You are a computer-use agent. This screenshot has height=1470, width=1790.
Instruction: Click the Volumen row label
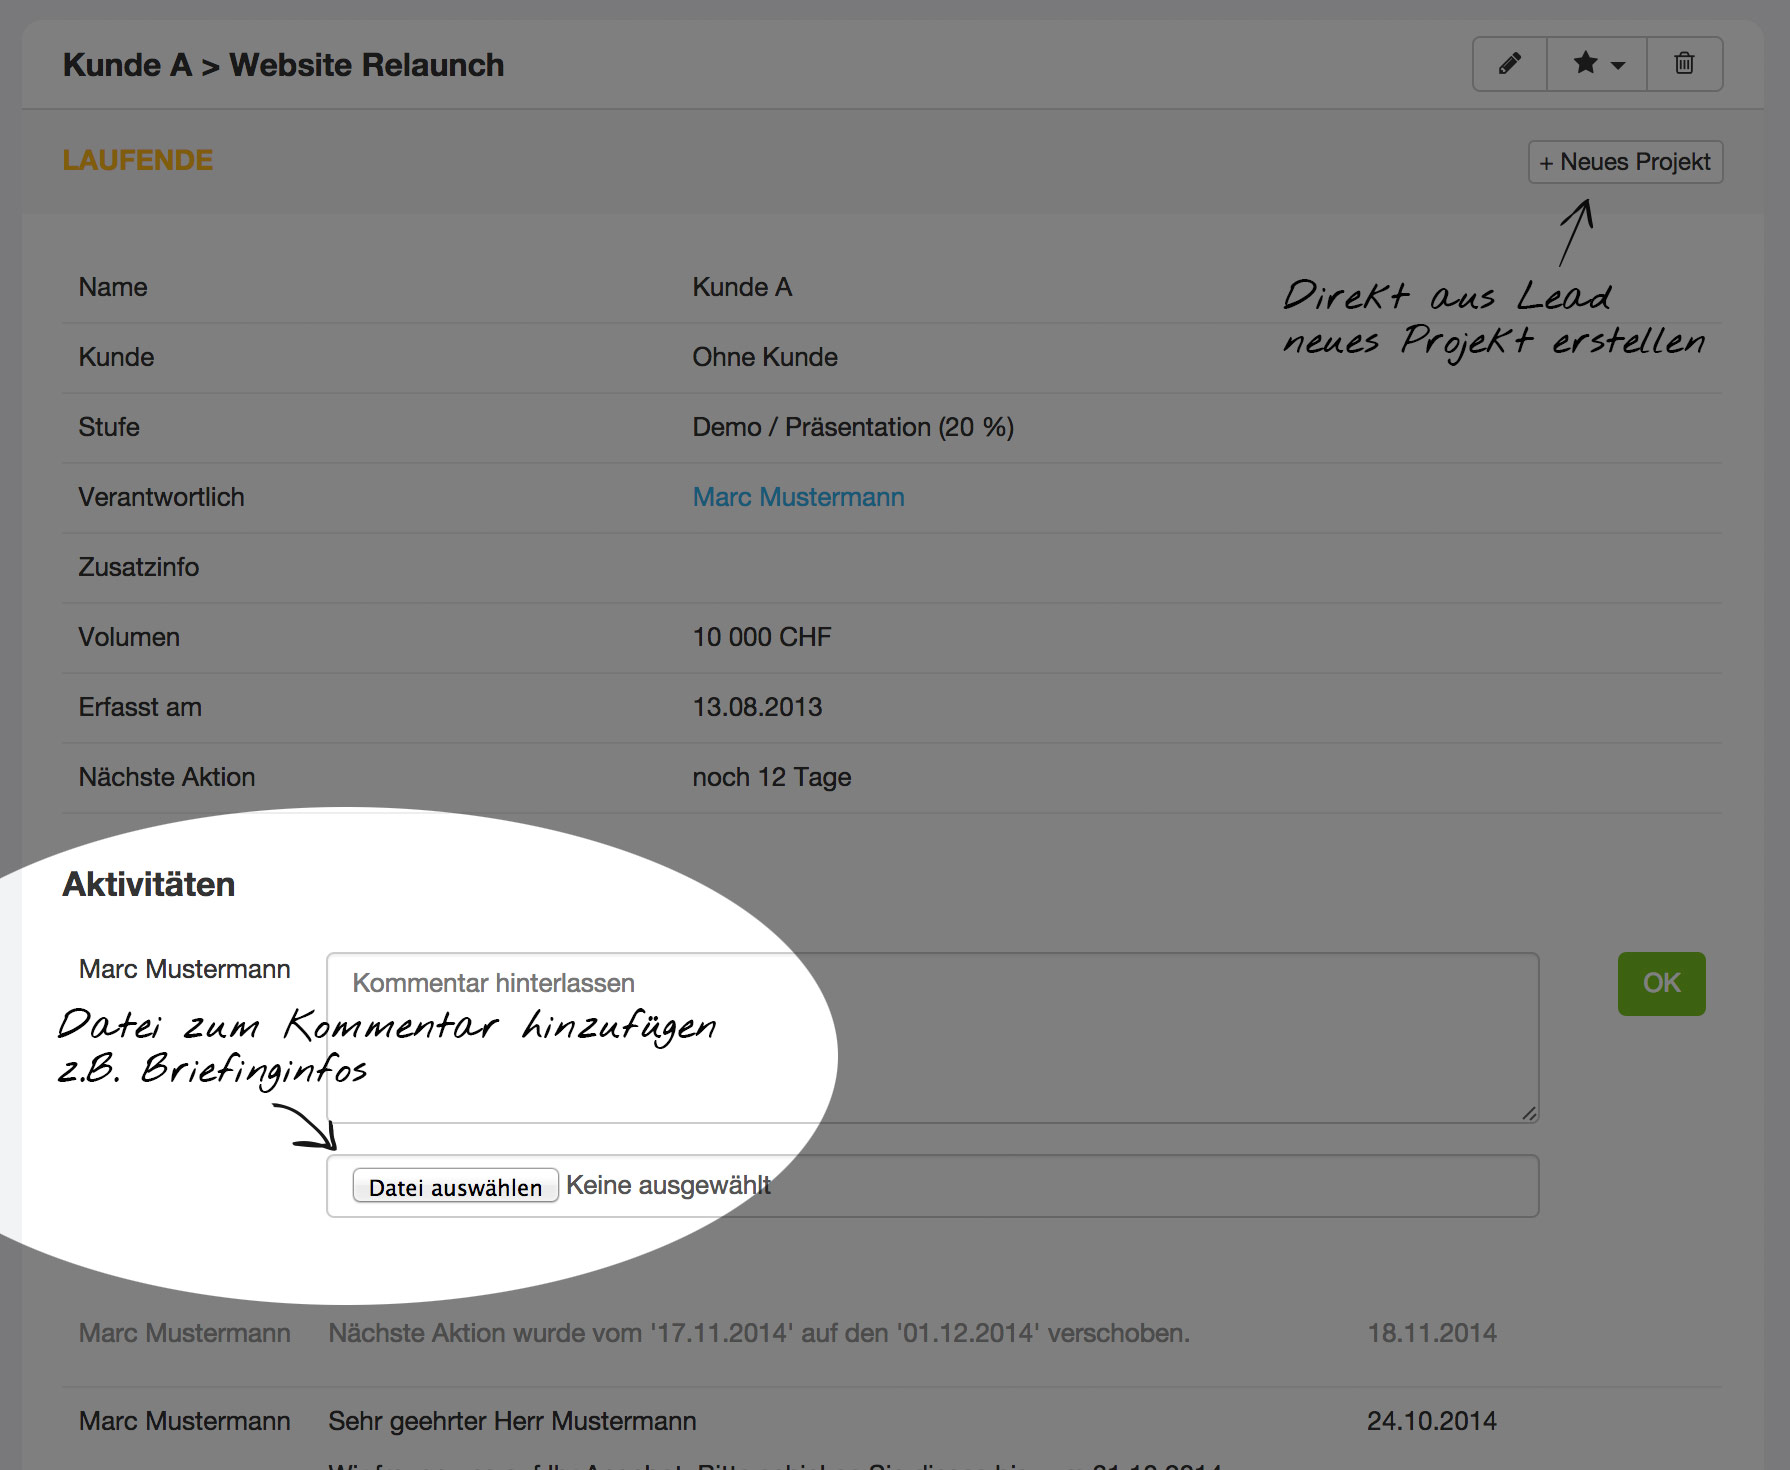coord(129,637)
